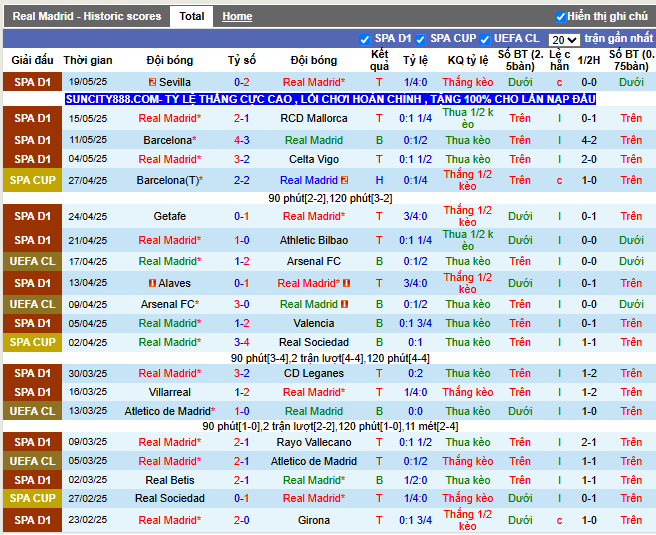Click card icon after Real Madrid on 13/04/25
This screenshot has width=656, height=535.
[x=346, y=283]
